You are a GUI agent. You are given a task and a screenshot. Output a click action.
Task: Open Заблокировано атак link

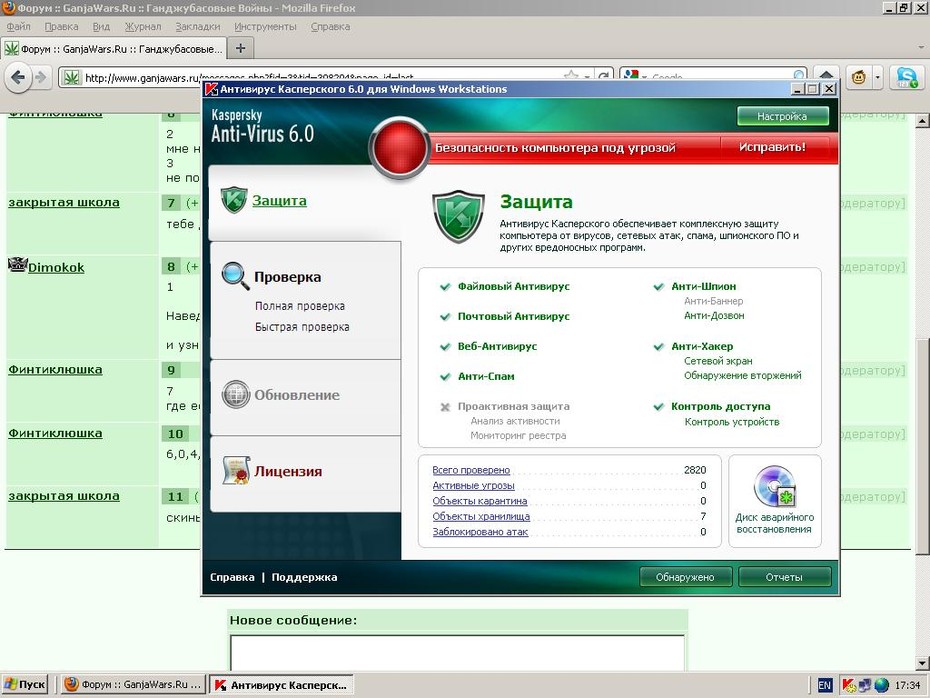(x=480, y=531)
